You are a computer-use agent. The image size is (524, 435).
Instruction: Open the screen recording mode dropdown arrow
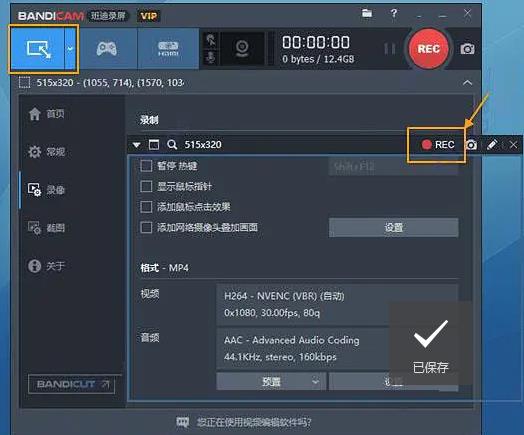[70, 49]
